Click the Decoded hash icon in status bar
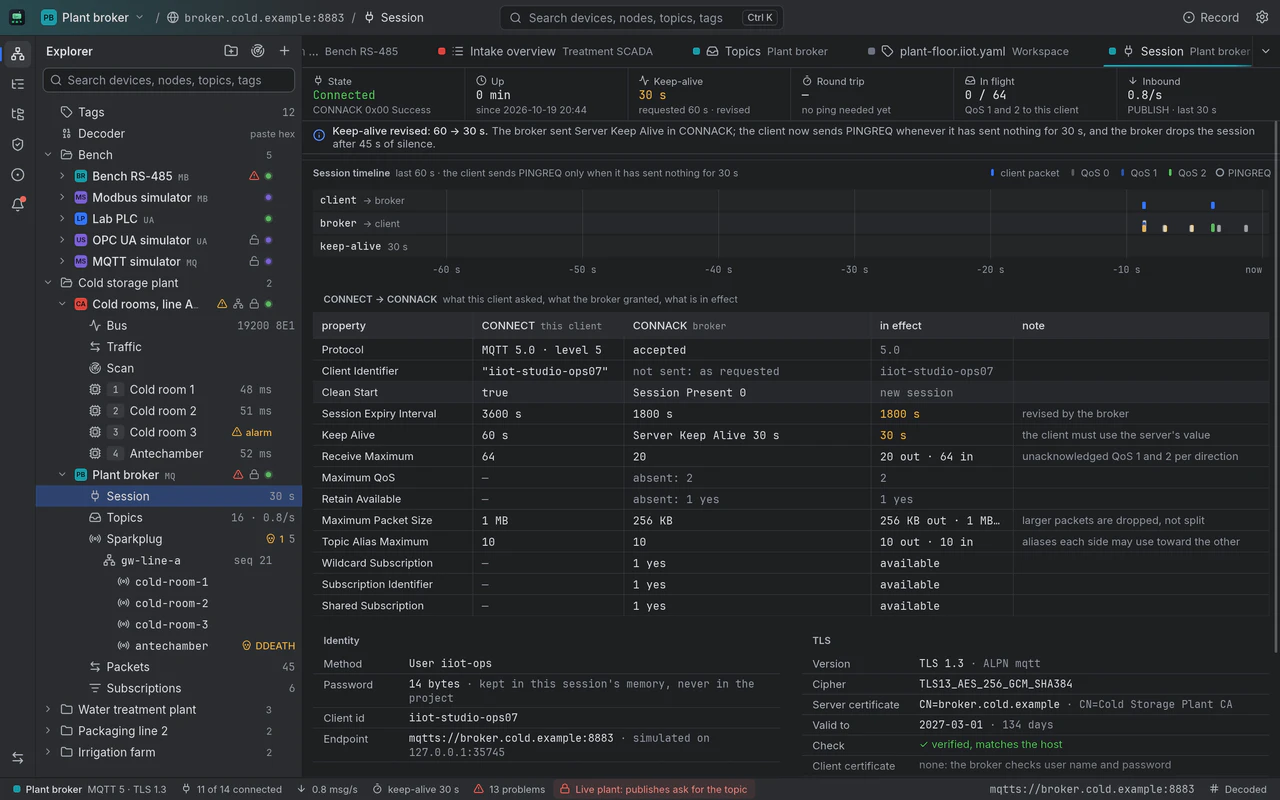The height and width of the screenshot is (800, 1280). [1238, 789]
